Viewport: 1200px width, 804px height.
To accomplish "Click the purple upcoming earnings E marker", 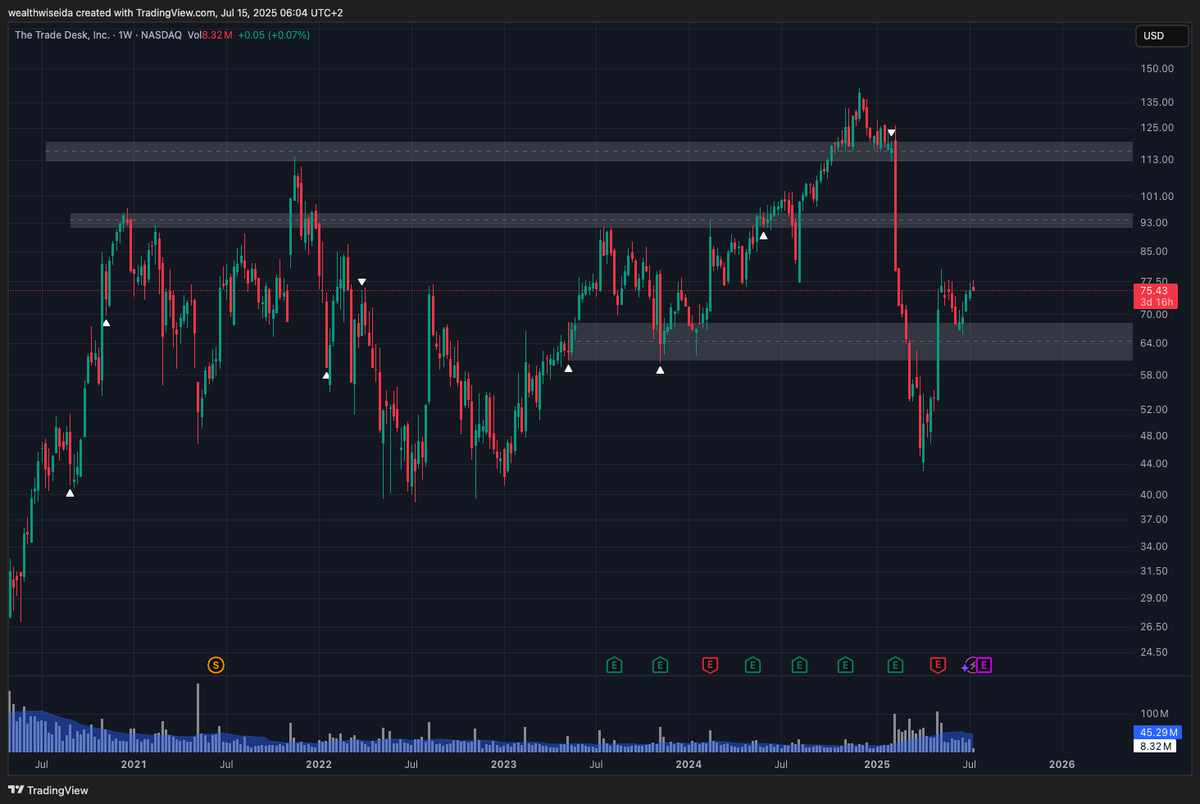I will point(984,664).
